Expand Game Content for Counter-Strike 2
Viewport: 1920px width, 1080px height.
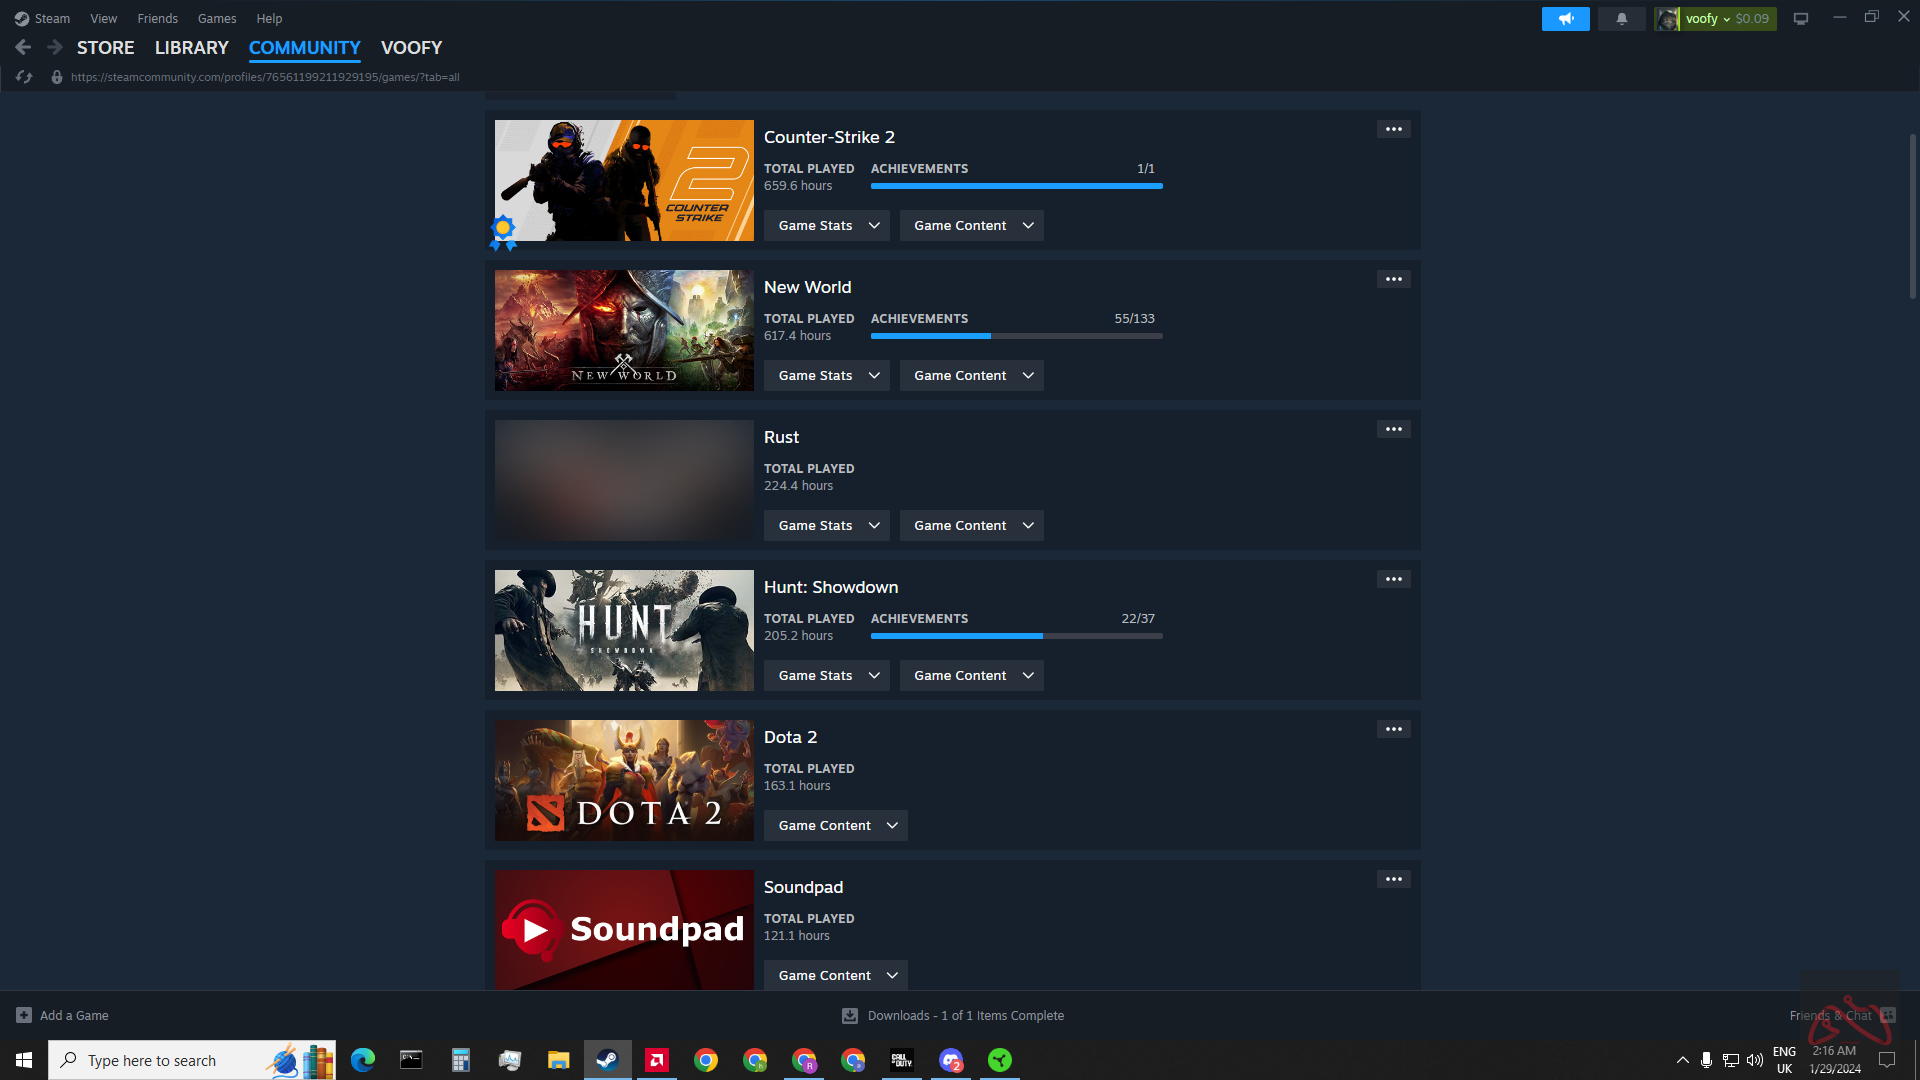[x=971, y=226]
